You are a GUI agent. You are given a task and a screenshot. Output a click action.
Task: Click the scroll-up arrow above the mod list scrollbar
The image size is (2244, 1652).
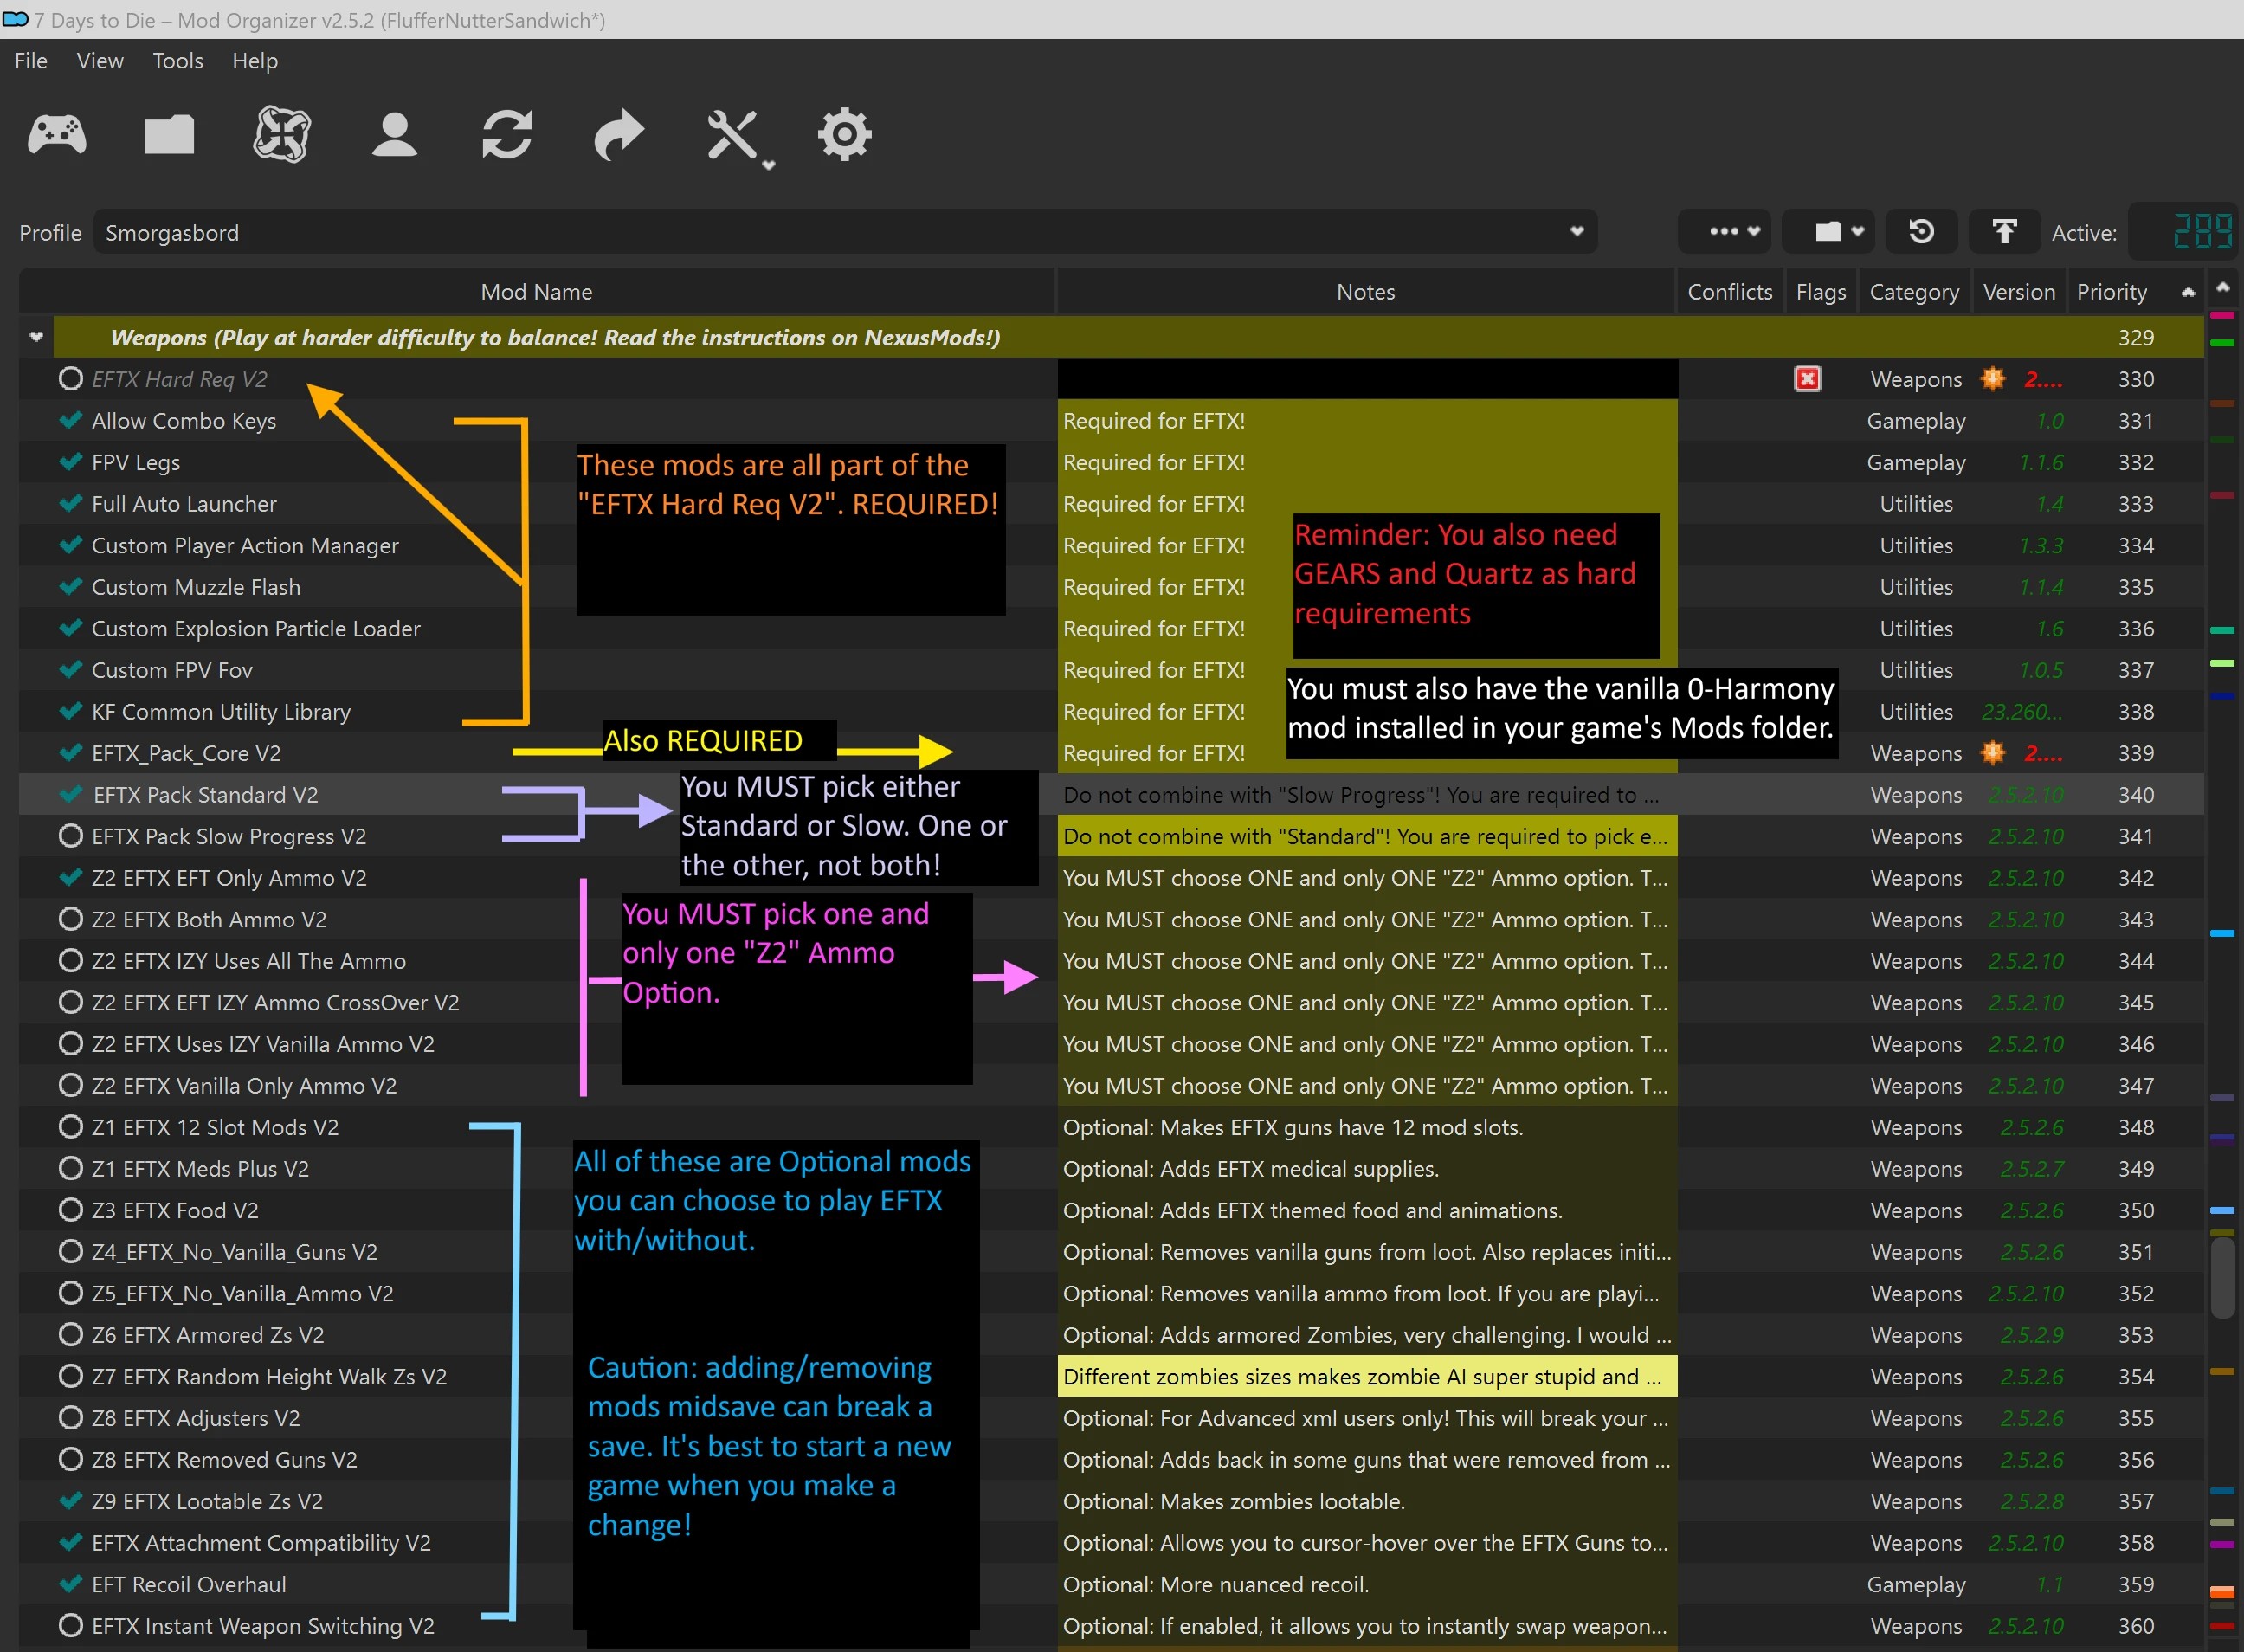2222,288
